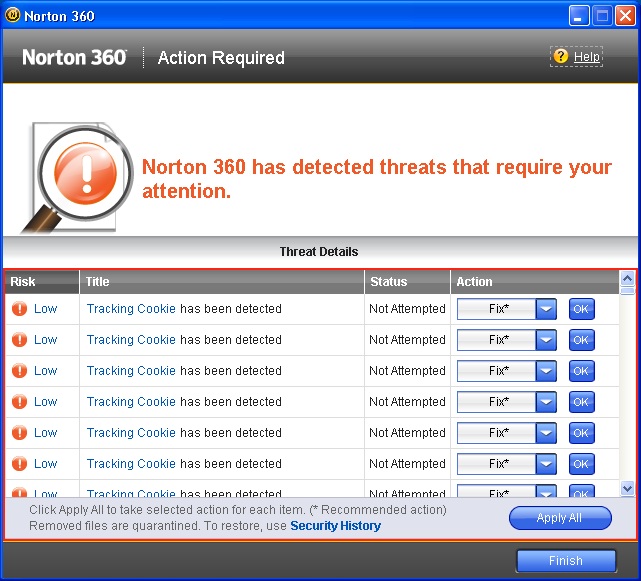Click the Norton 360 logo icon in title bar
This screenshot has width=641, height=581.
coord(12,16)
